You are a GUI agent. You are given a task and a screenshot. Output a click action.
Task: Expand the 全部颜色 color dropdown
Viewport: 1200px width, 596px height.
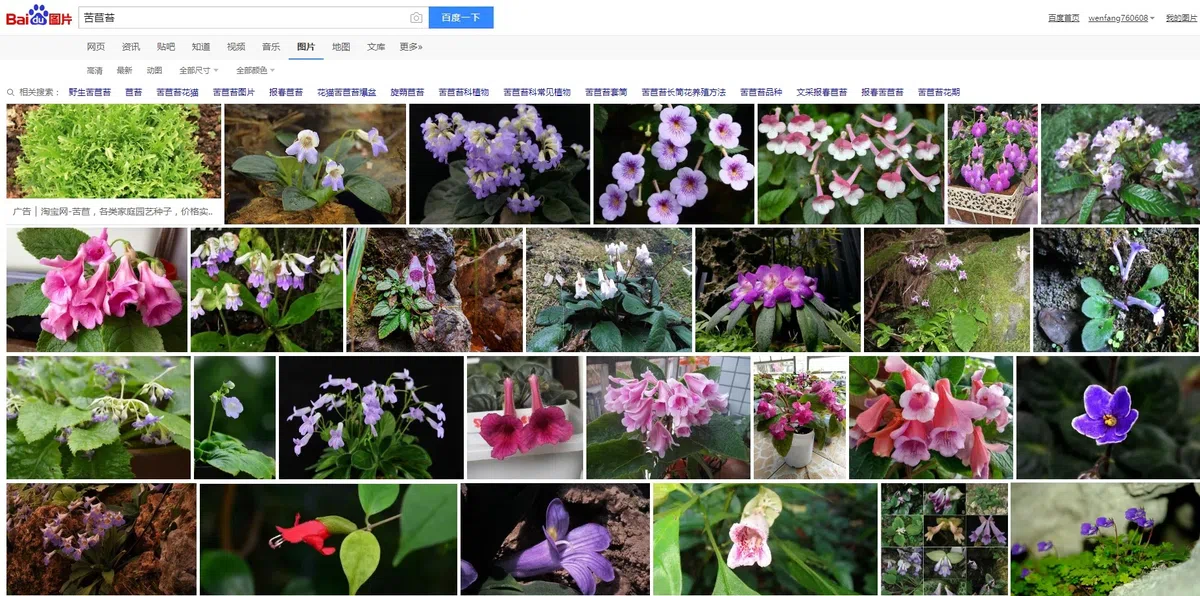tap(254, 71)
